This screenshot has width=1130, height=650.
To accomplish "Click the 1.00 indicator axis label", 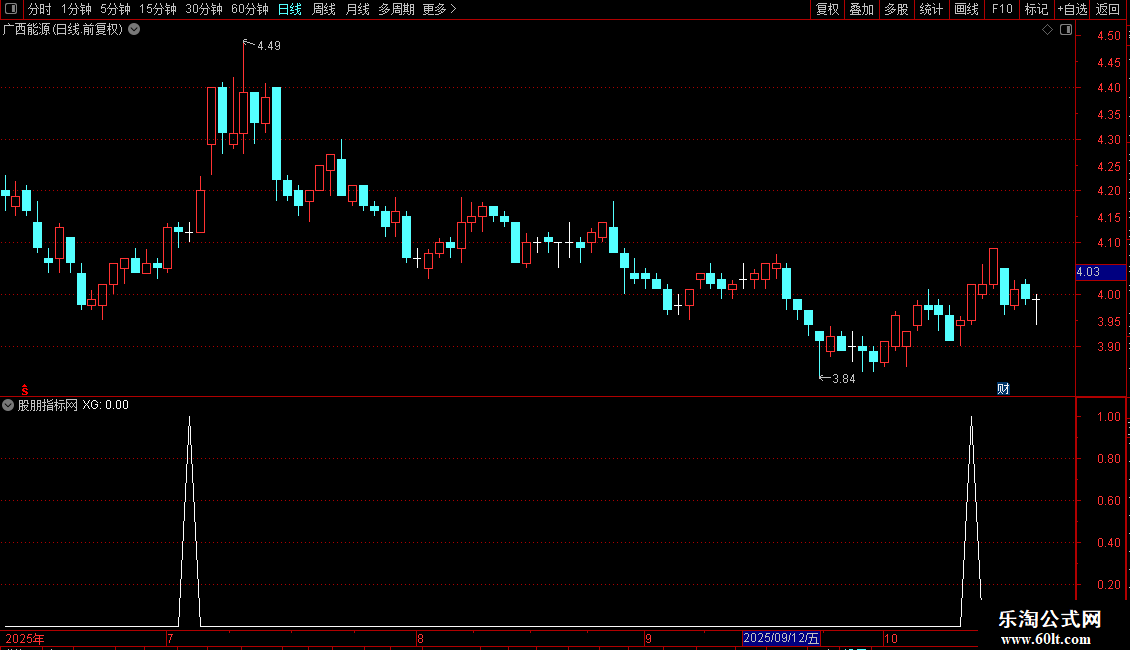I will coord(1109,417).
